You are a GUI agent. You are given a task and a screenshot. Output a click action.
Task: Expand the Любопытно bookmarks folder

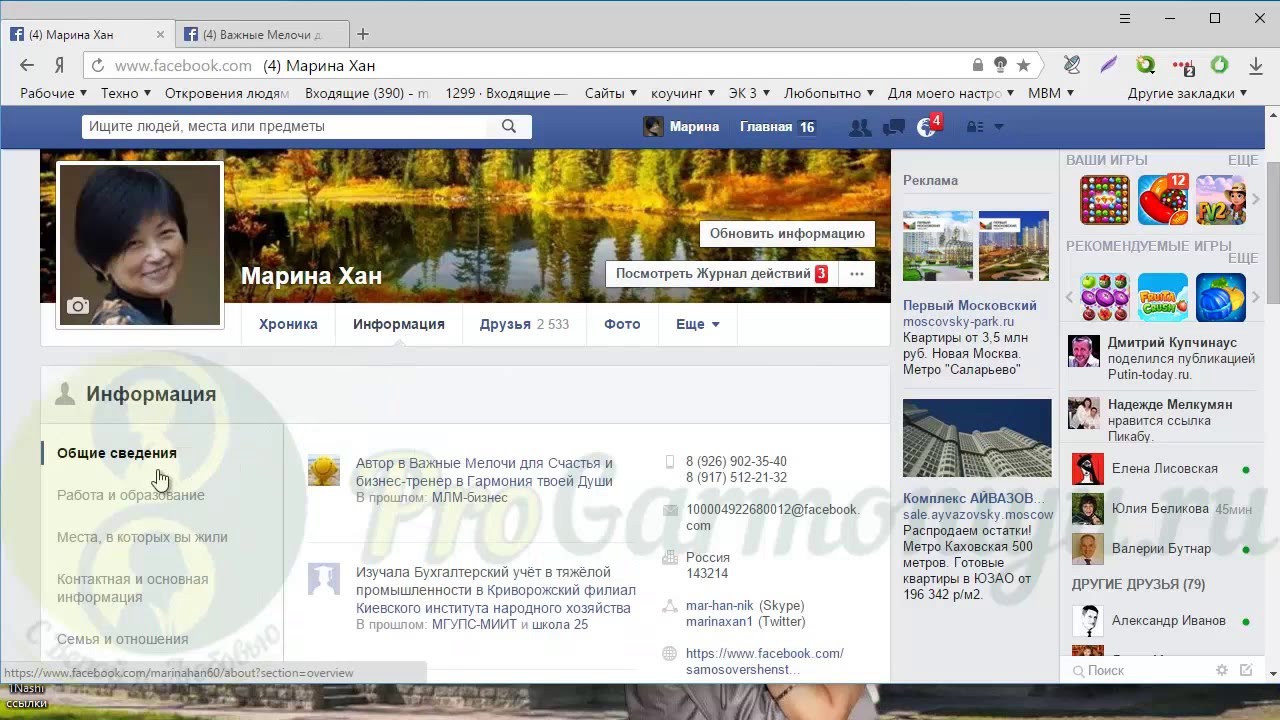click(x=829, y=93)
